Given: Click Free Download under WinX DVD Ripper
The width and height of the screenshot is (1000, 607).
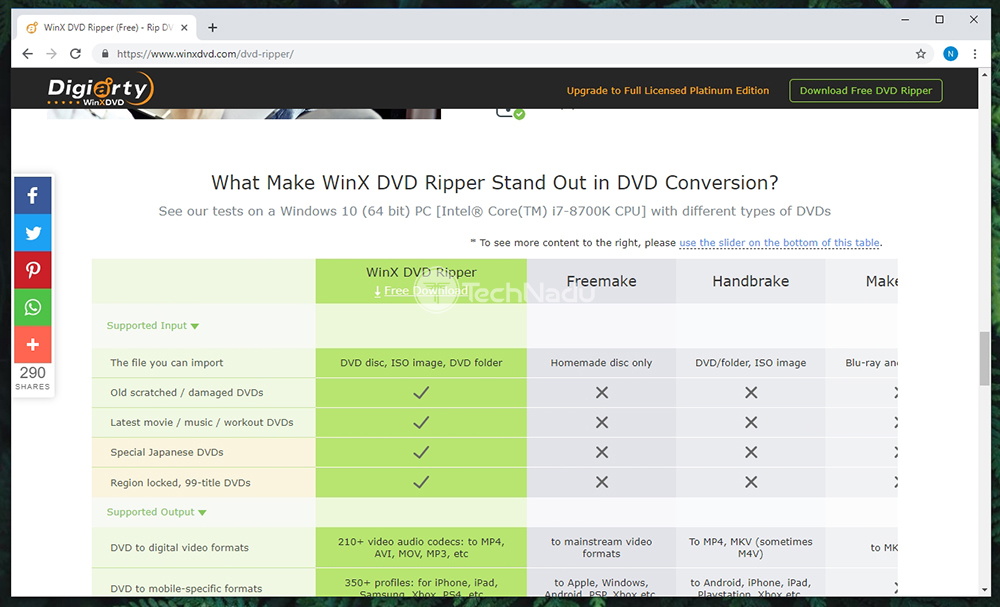Looking at the screenshot, I should click(421, 291).
